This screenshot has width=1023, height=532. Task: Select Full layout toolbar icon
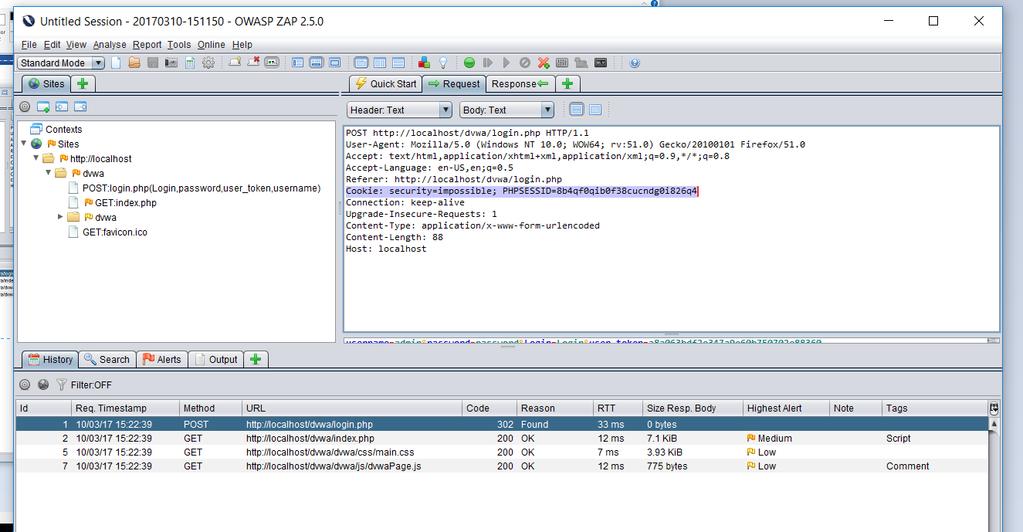(x=334, y=63)
